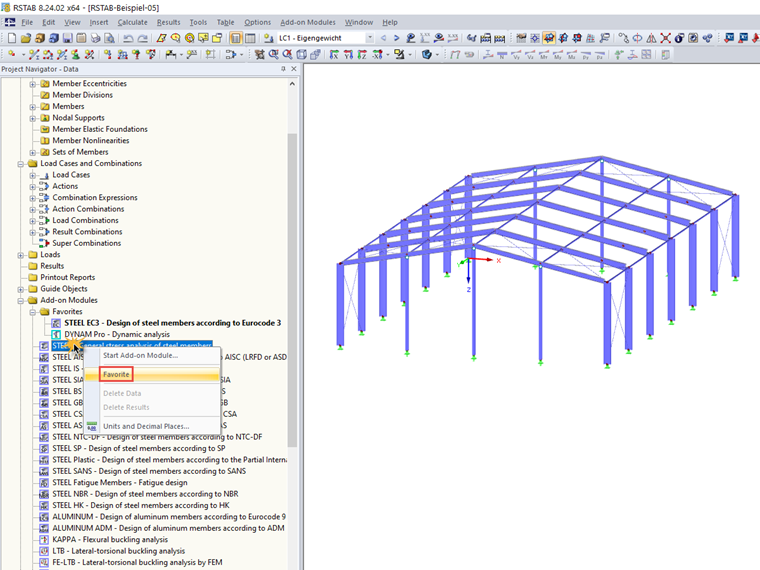Click the New model icon
Viewport: 760px width, 570px height.
[x=12, y=38]
